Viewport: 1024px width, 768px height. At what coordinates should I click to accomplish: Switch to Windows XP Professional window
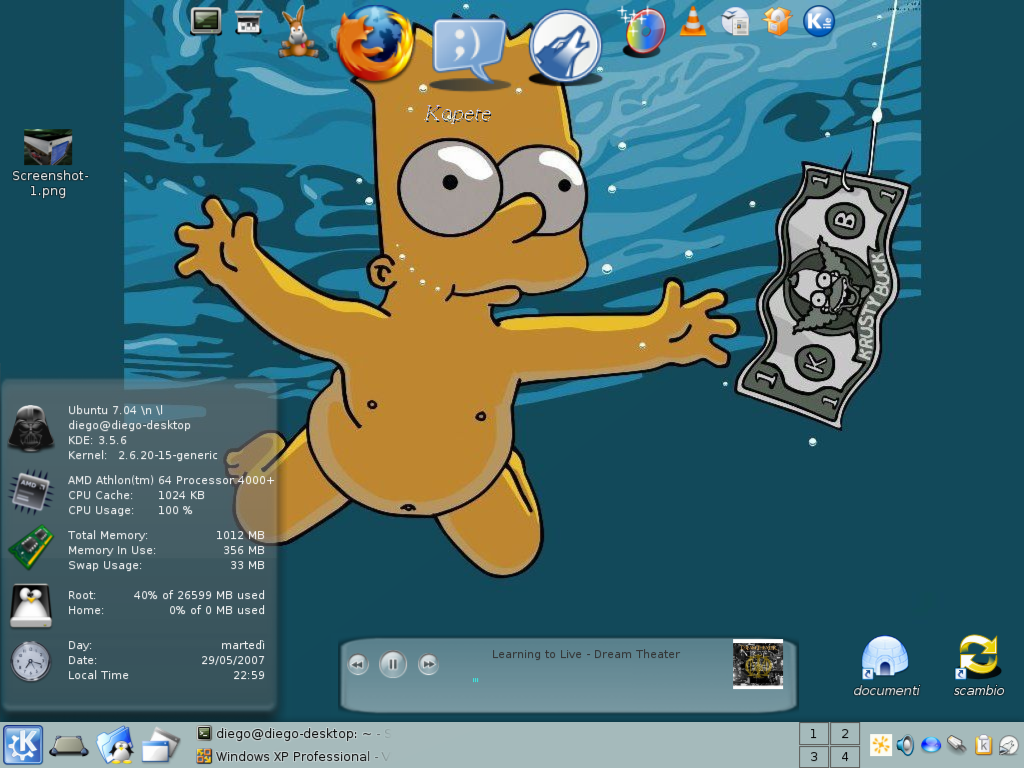292,756
